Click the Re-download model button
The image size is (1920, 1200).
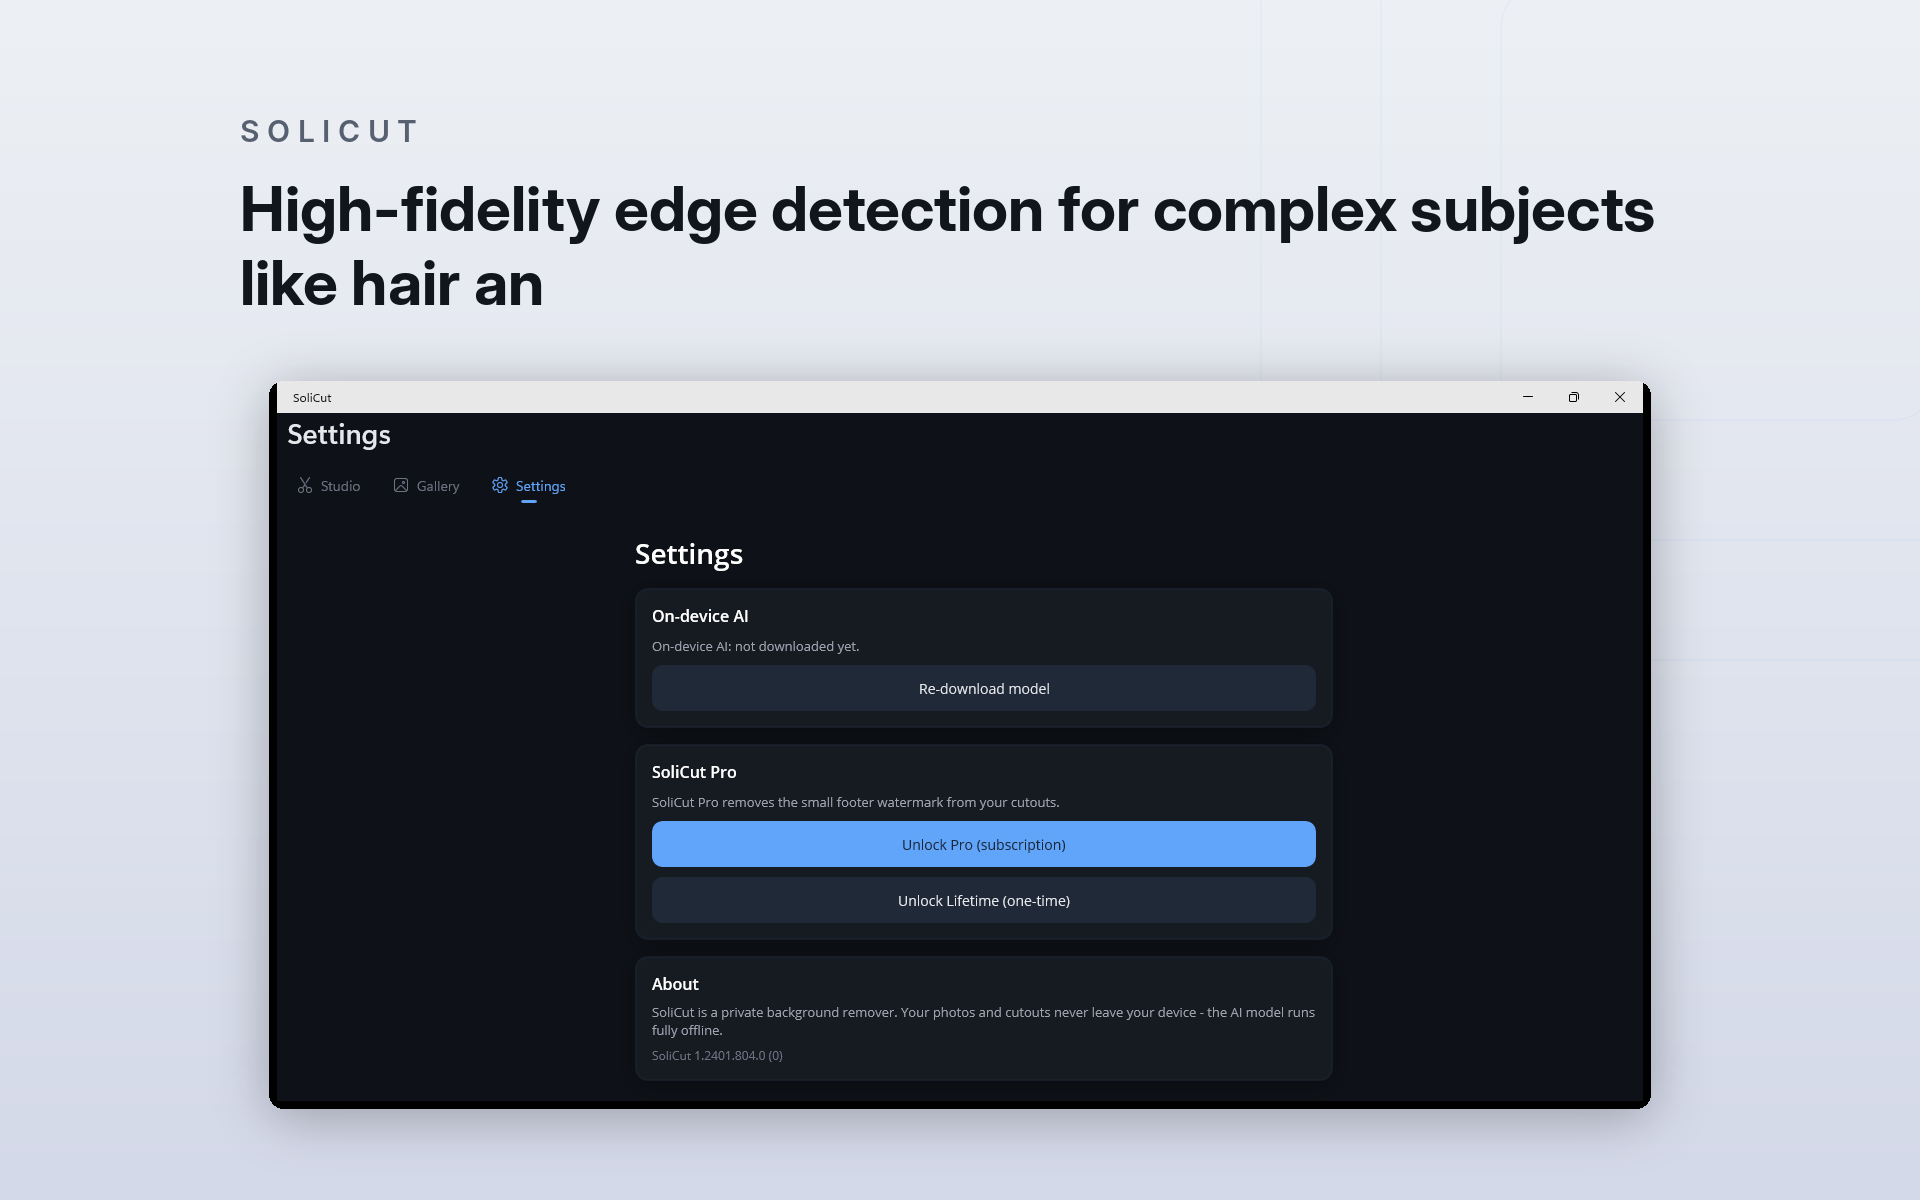984,688
